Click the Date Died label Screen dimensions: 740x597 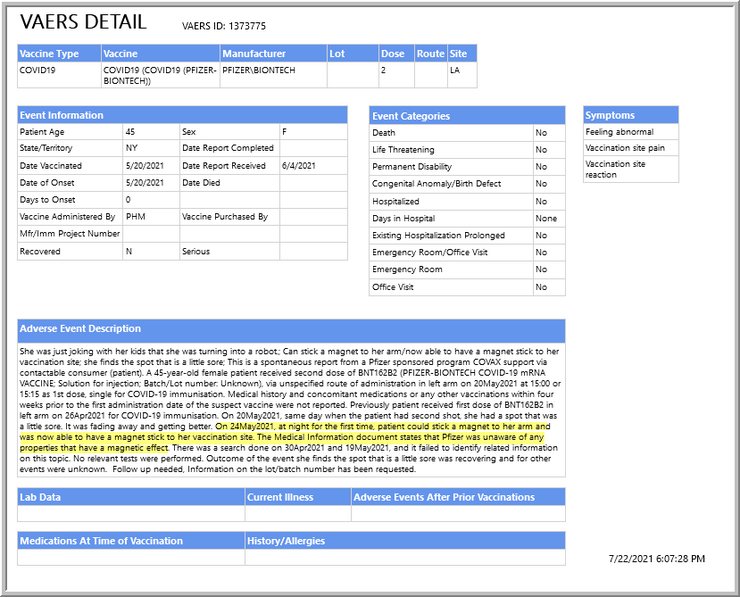point(201,183)
